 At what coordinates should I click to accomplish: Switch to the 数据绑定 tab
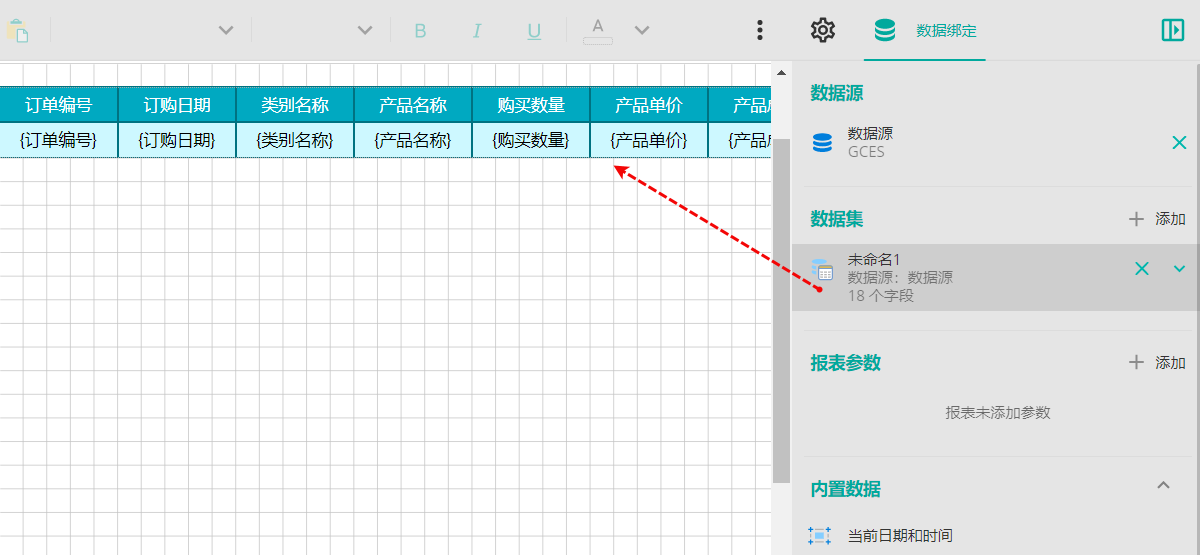pyautogui.click(x=925, y=31)
